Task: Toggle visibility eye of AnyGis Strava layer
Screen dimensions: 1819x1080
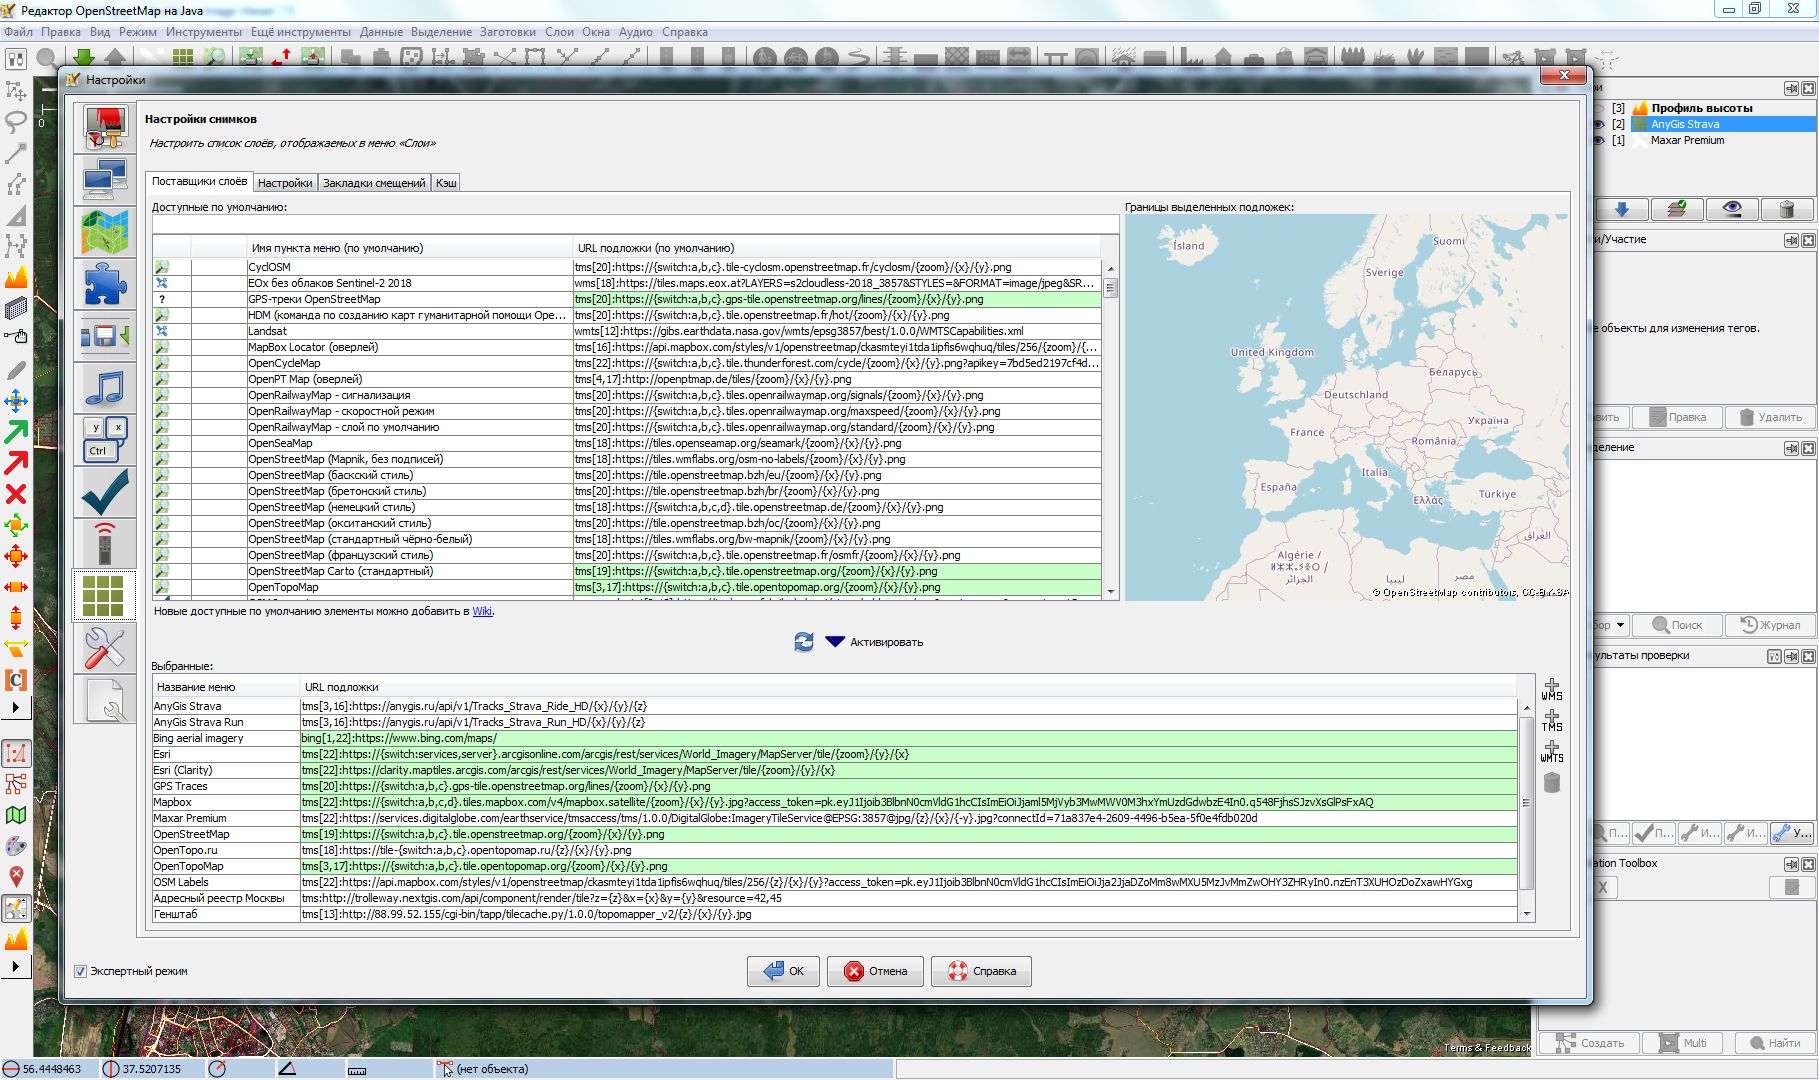Action: pyautogui.click(x=1599, y=125)
